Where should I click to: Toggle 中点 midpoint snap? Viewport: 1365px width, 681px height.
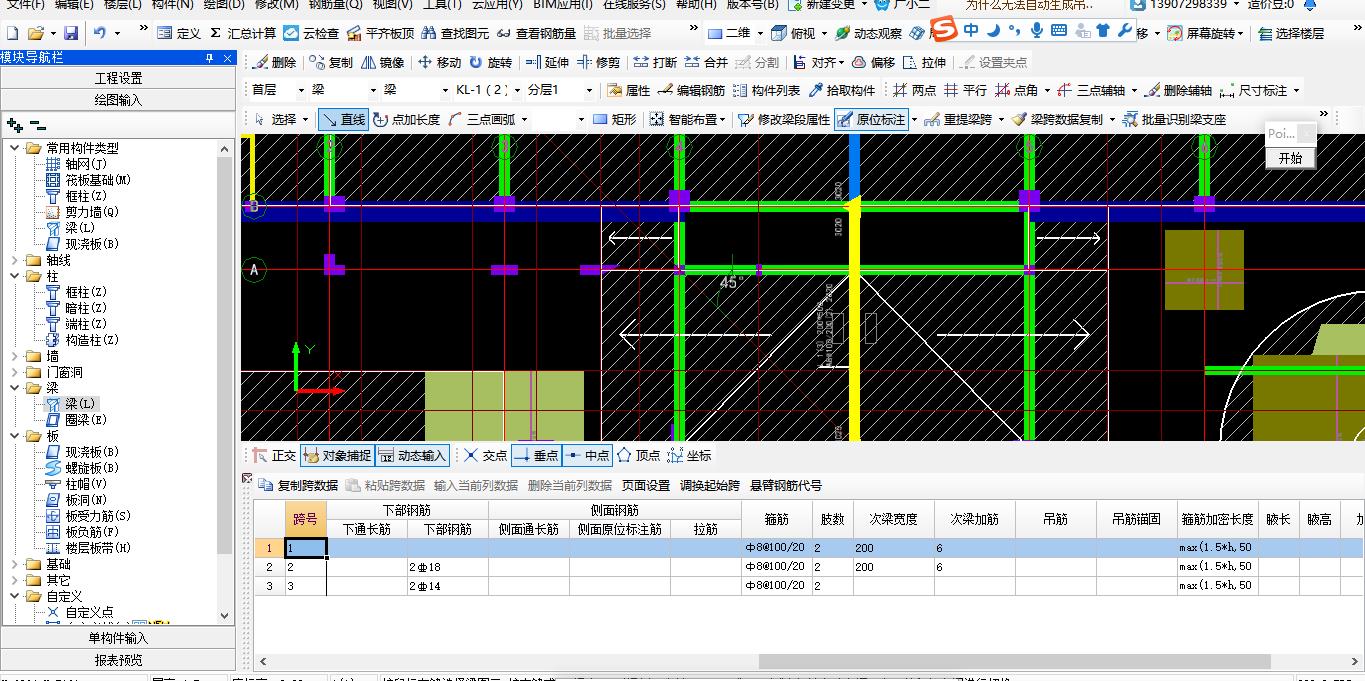click(587, 455)
